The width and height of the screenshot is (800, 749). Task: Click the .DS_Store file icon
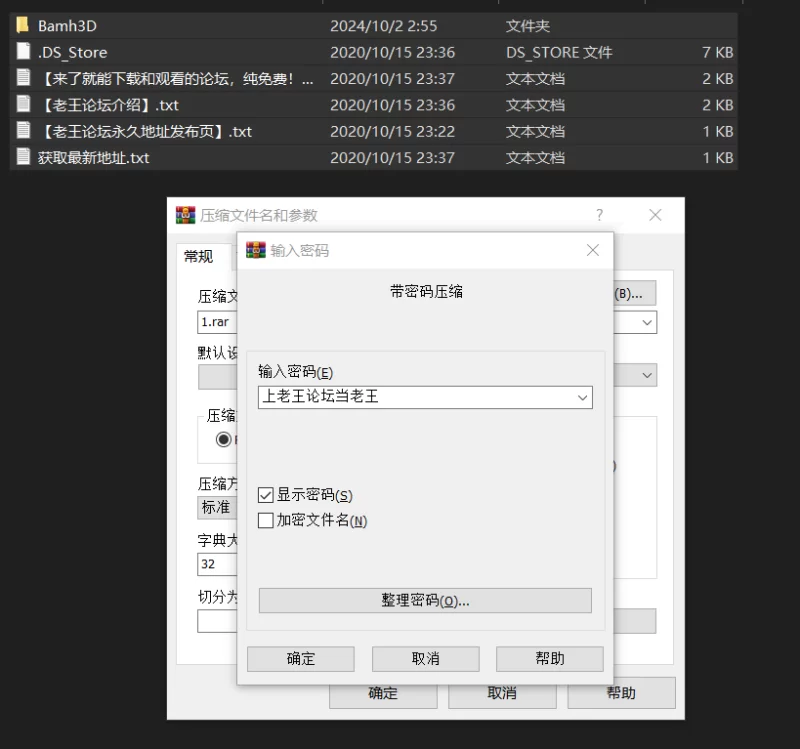[x=23, y=52]
